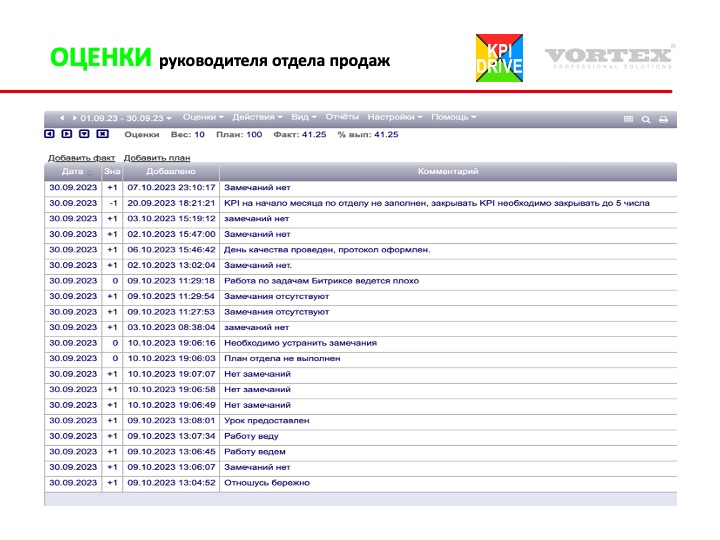The image size is (720, 540).
Task: Open the Настройки menu
Action: pyautogui.click(x=395, y=118)
